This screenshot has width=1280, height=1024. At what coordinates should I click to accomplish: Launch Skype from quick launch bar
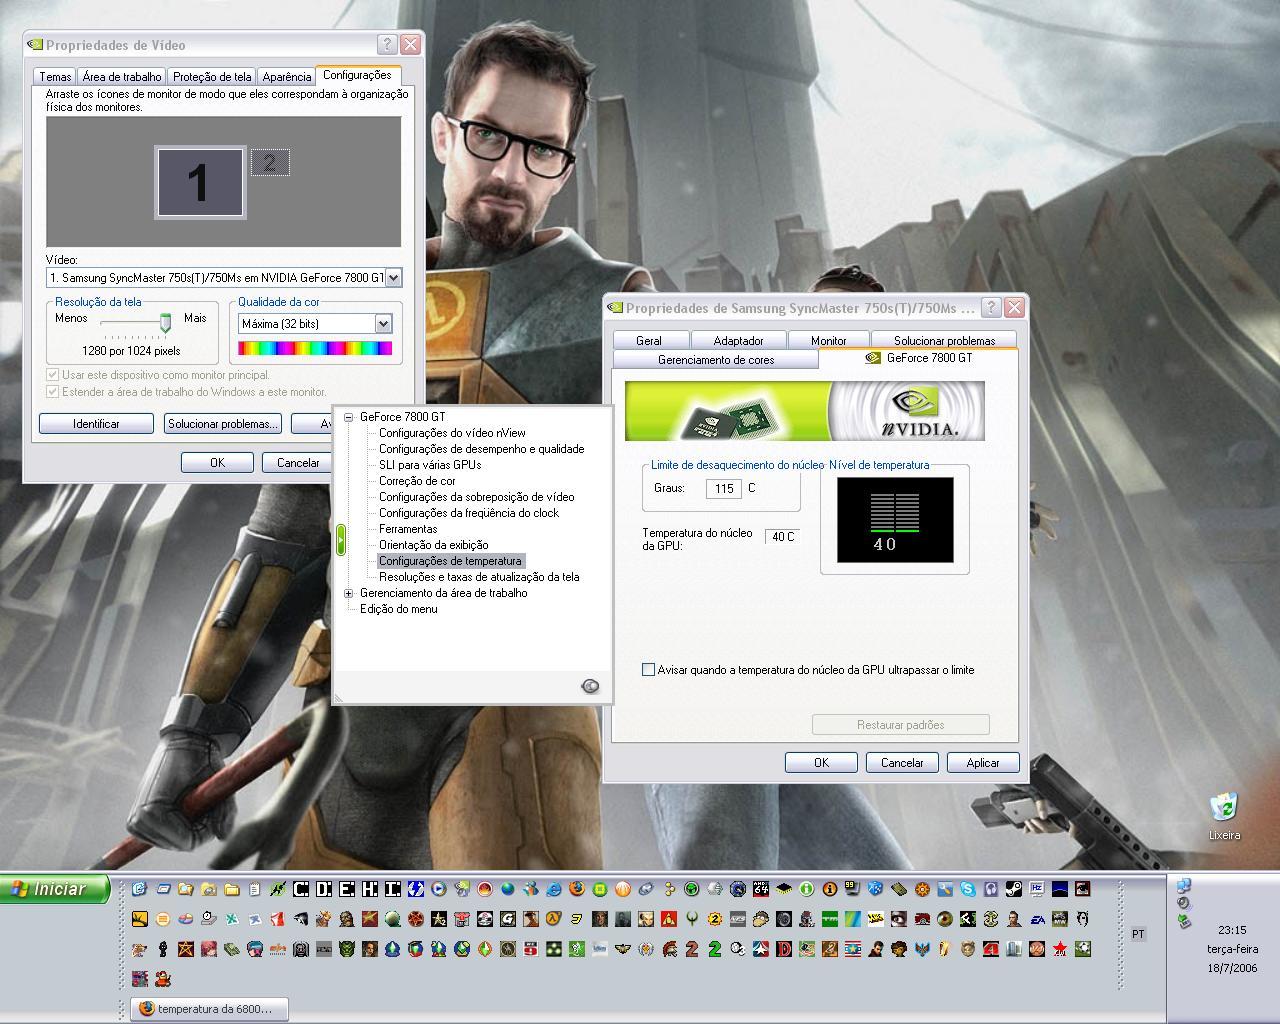(x=968, y=889)
